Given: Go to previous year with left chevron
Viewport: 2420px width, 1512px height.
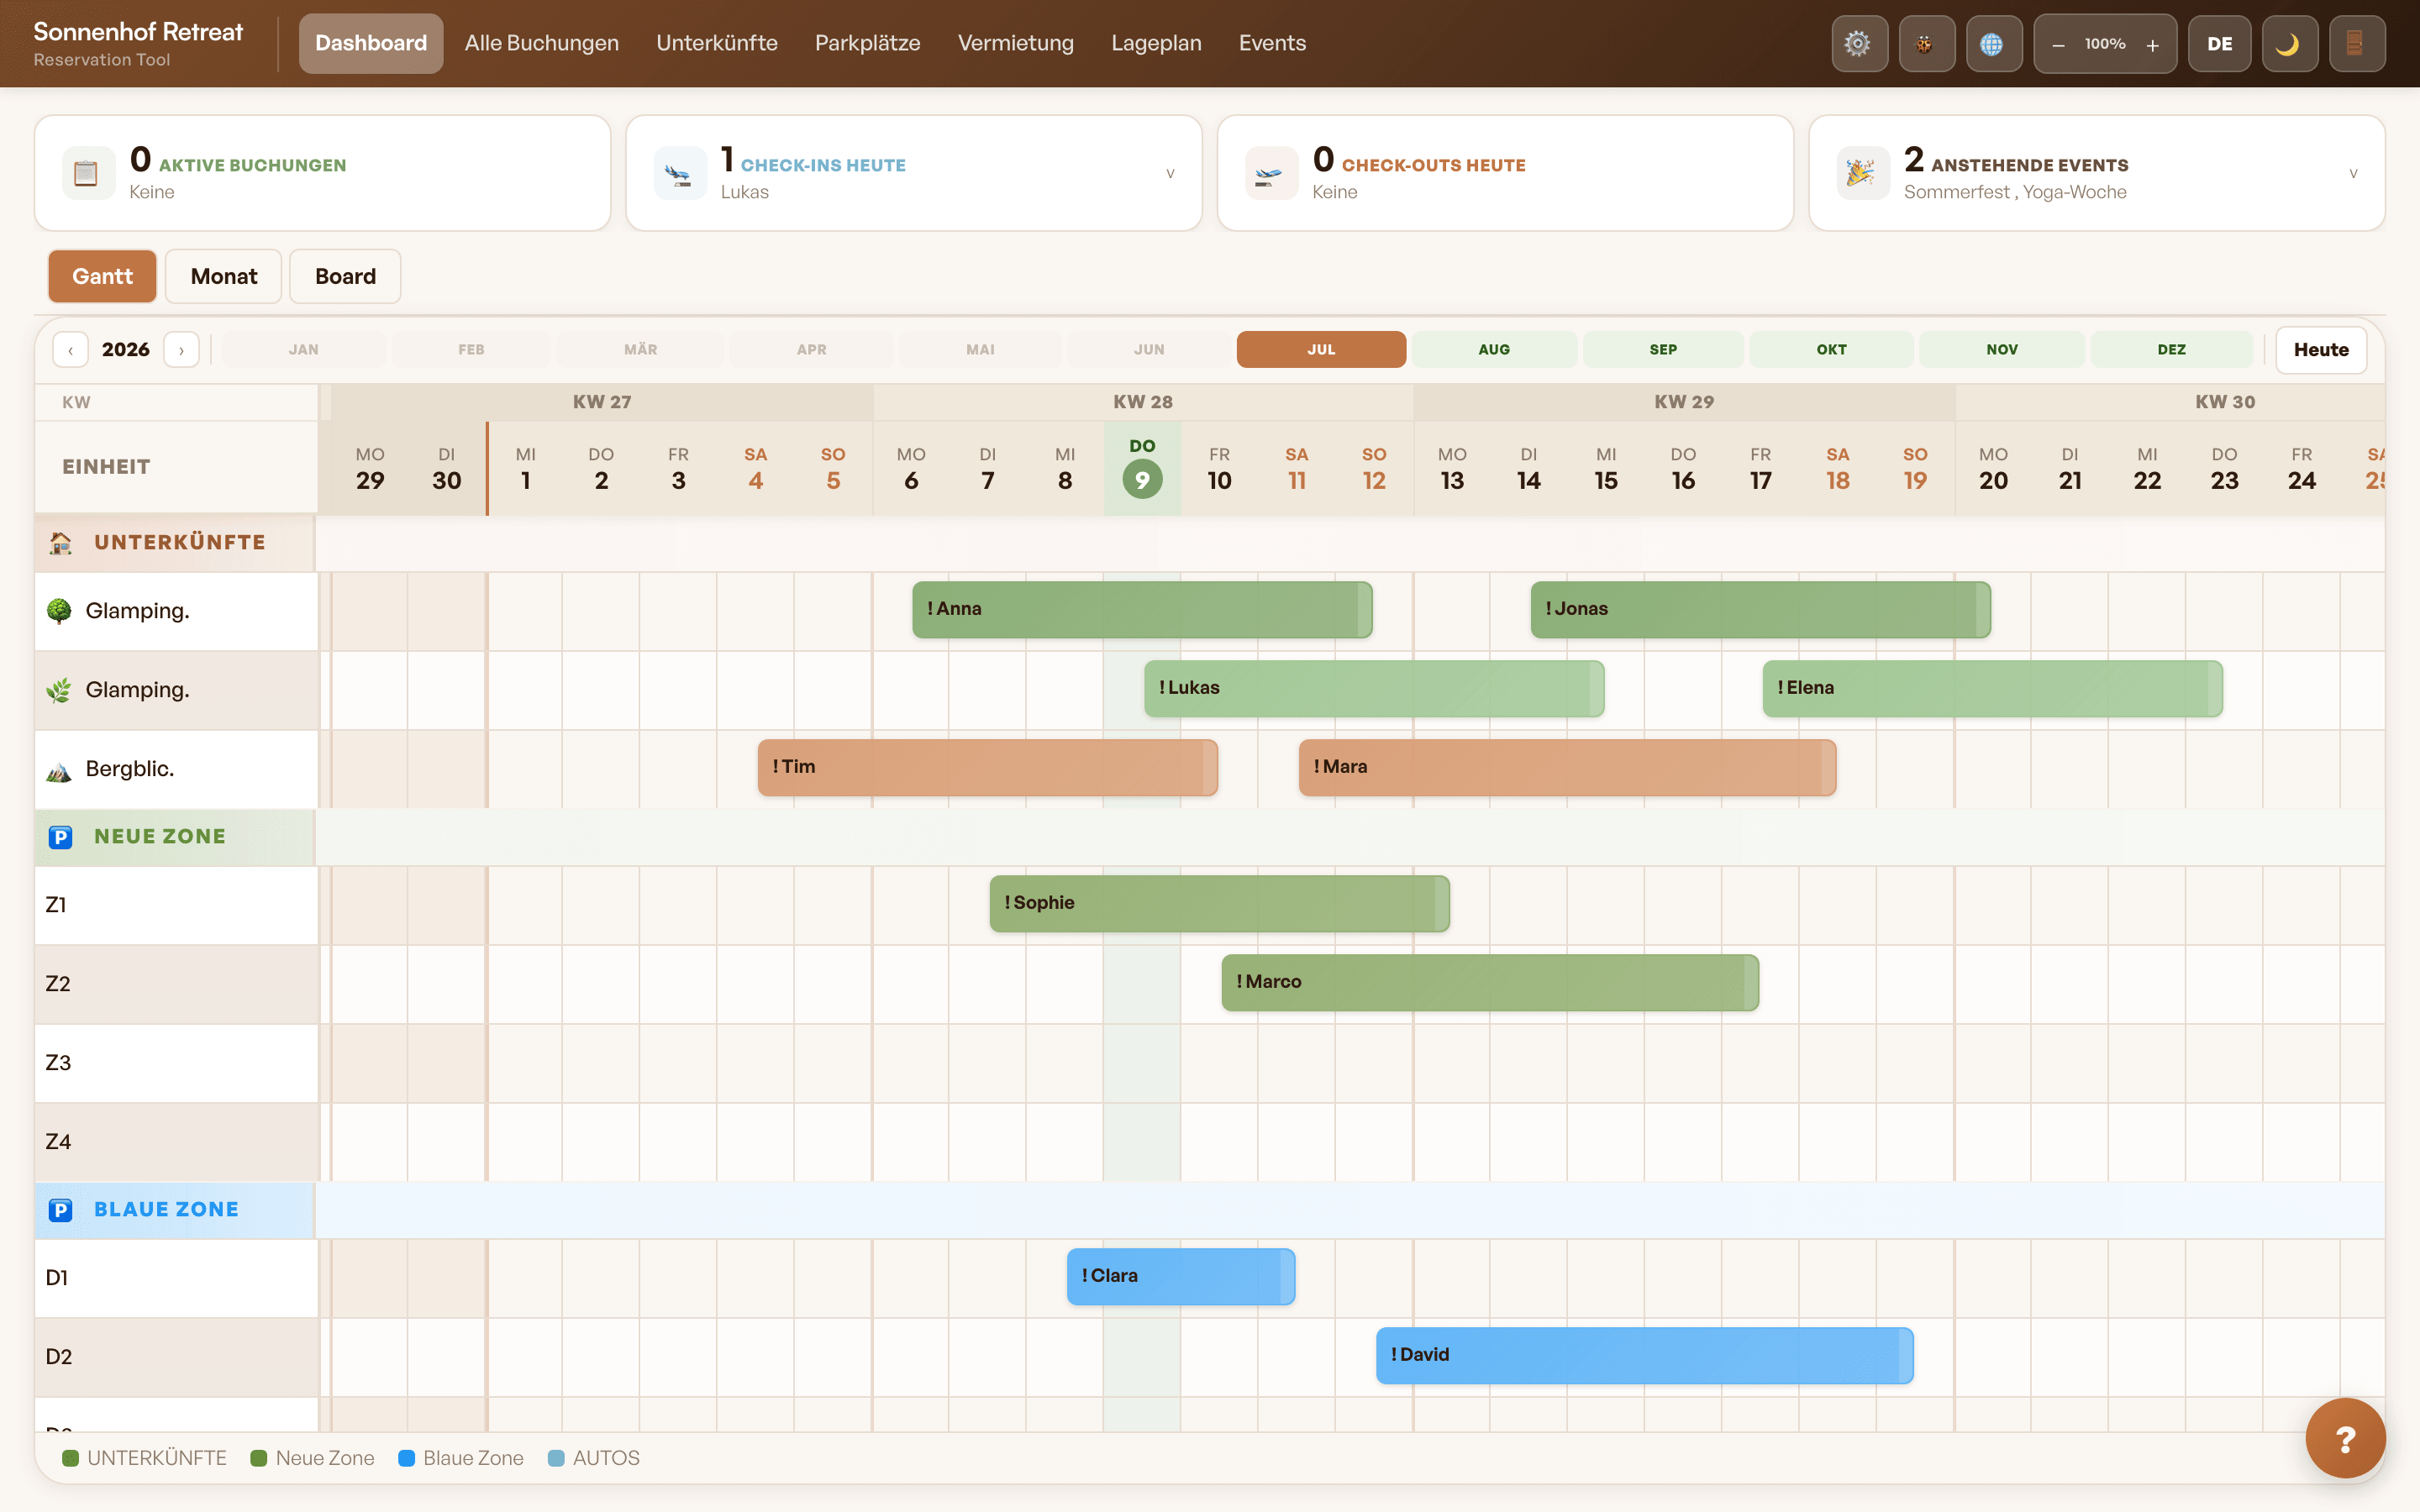Looking at the screenshot, I should click(70, 350).
